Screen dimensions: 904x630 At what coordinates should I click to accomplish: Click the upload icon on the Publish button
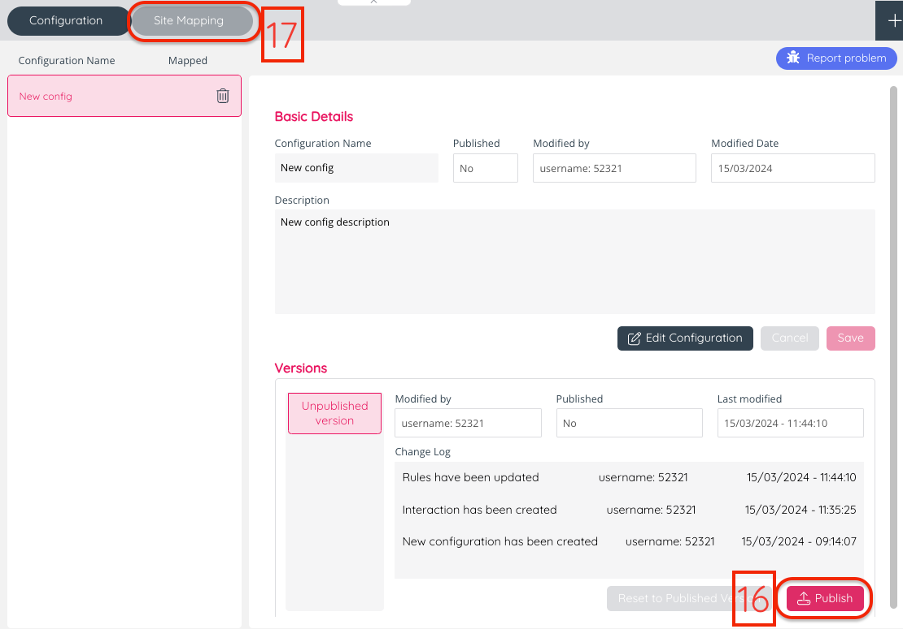[x=803, y=598]
